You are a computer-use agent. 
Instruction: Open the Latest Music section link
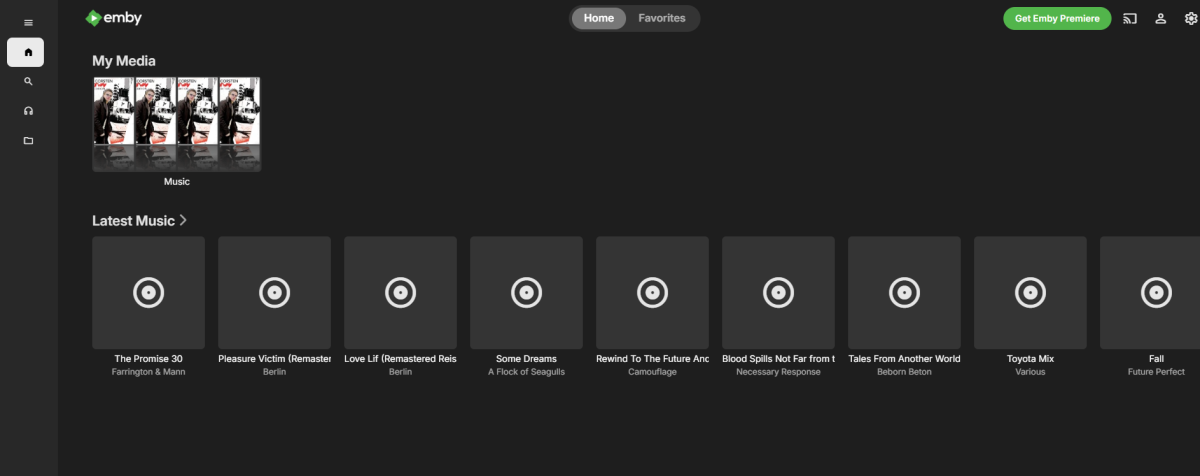133,221
